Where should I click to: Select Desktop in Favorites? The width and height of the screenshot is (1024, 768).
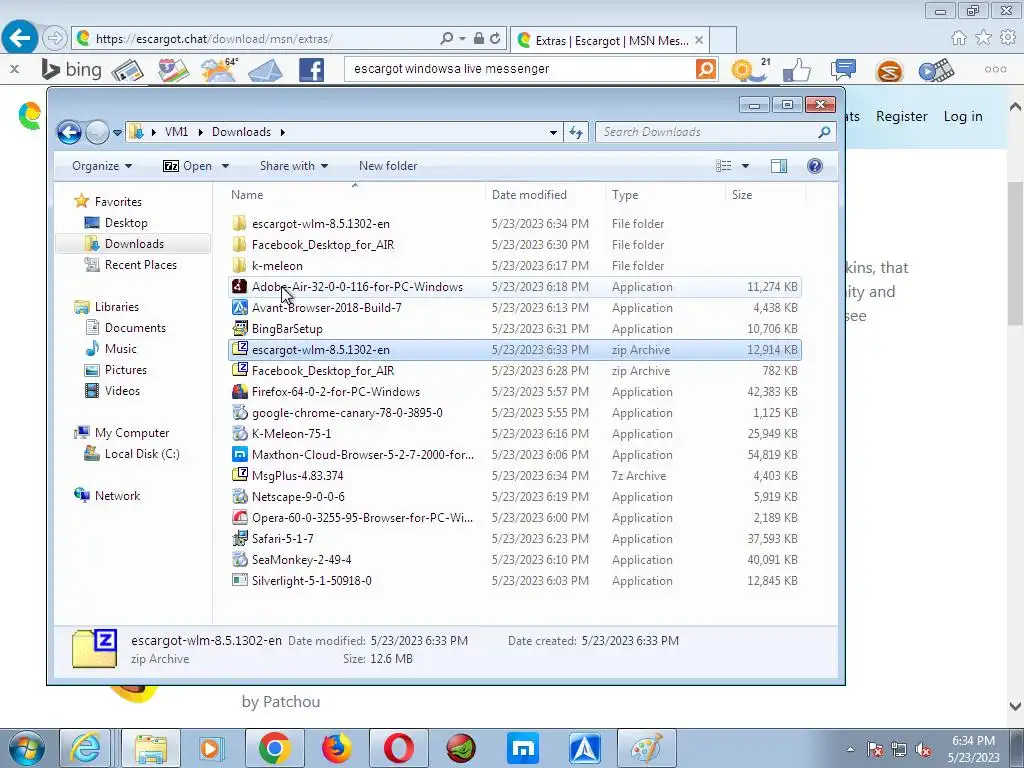pos(126,223)
